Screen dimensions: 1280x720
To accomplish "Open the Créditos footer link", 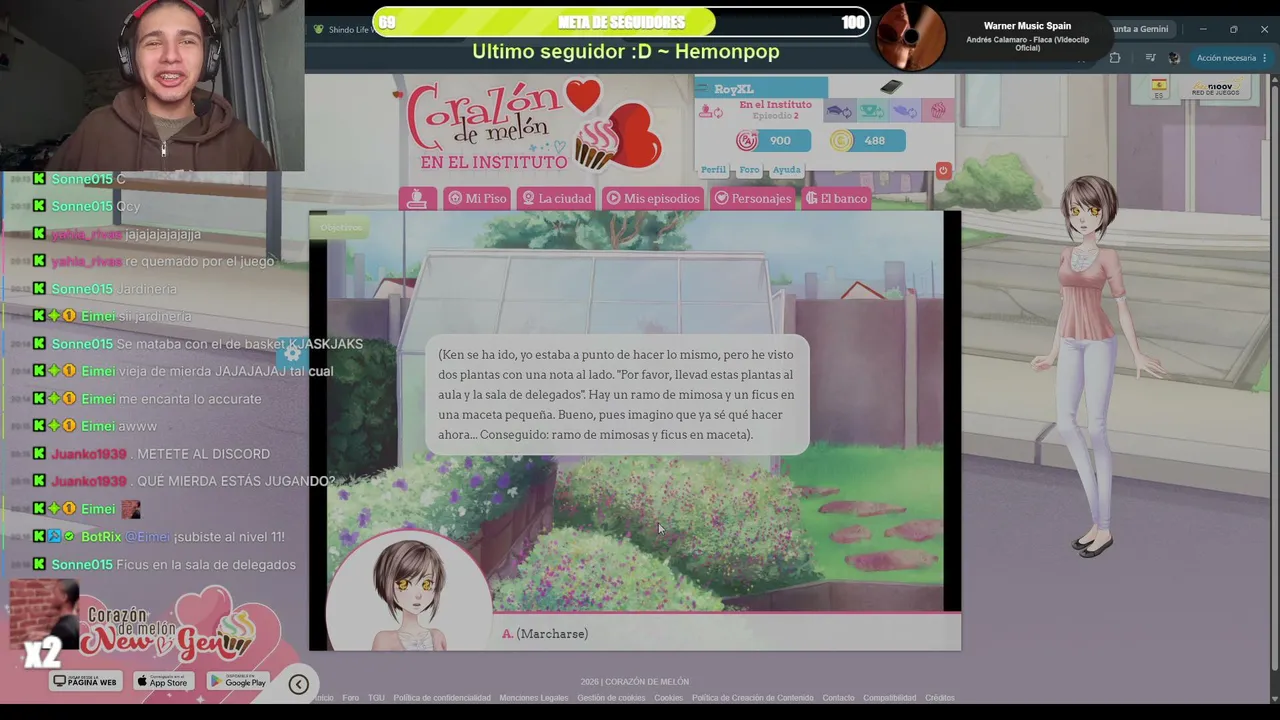I will tap(940, 698).
